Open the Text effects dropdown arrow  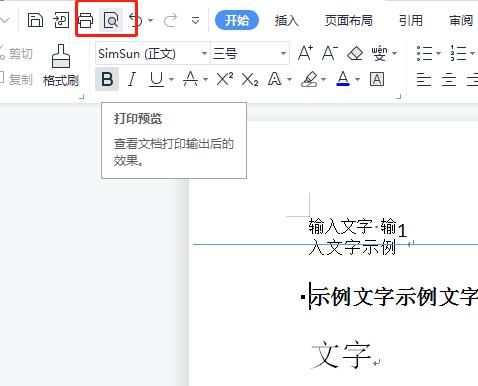289,79
